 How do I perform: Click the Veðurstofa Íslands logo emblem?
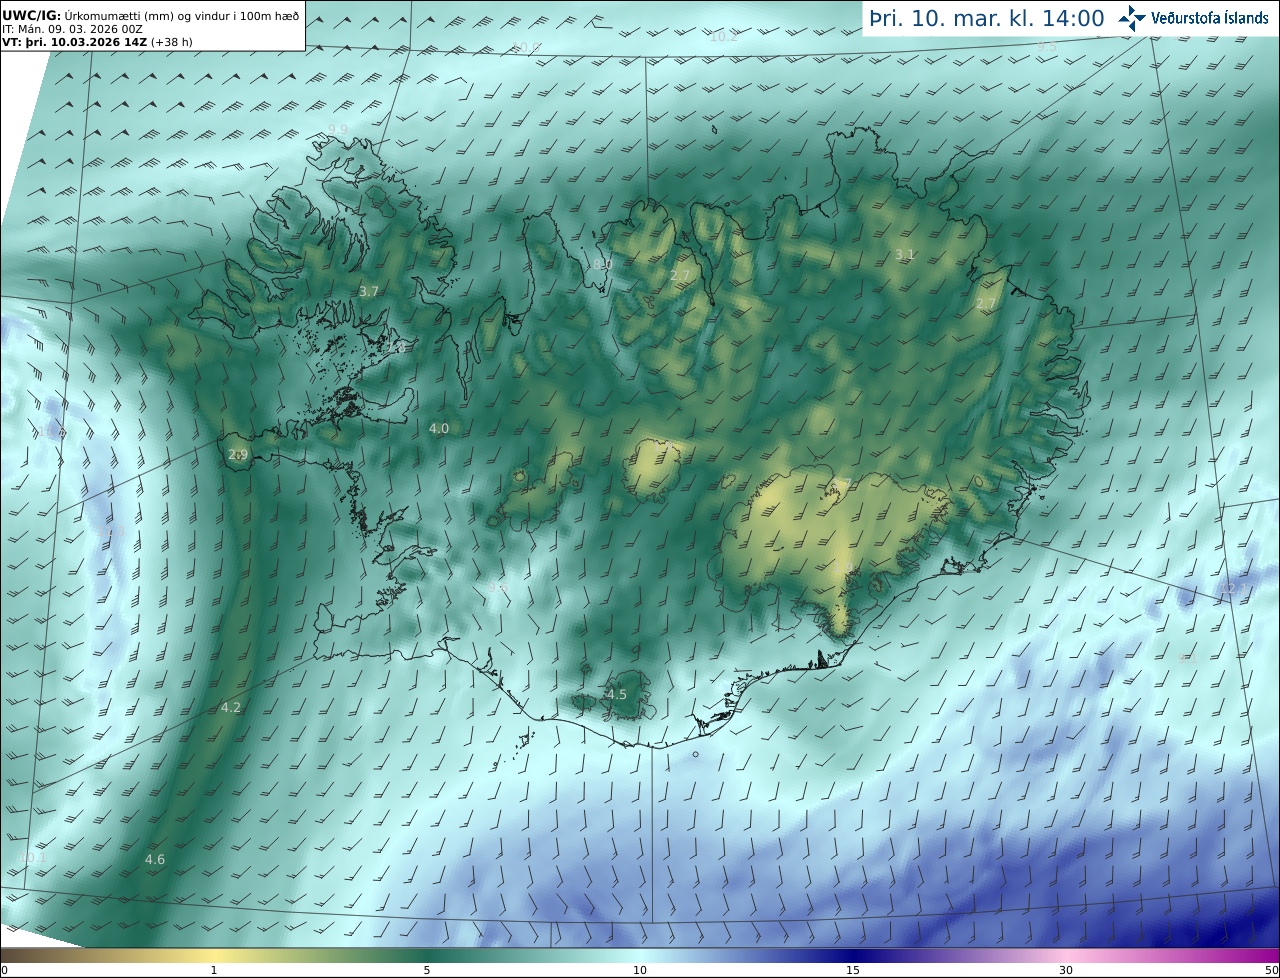pos(1131,18)
